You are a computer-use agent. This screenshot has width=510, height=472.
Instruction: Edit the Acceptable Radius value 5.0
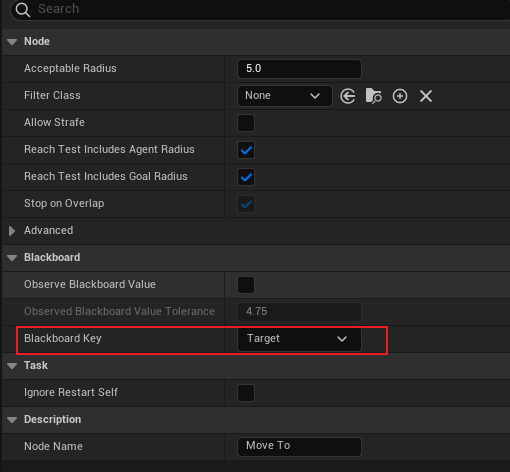(x=299, y=69)
